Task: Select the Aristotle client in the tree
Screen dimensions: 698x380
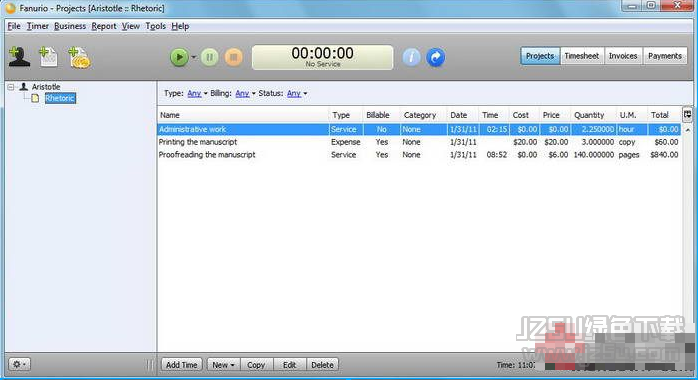Action: click(x=46, y=87)
